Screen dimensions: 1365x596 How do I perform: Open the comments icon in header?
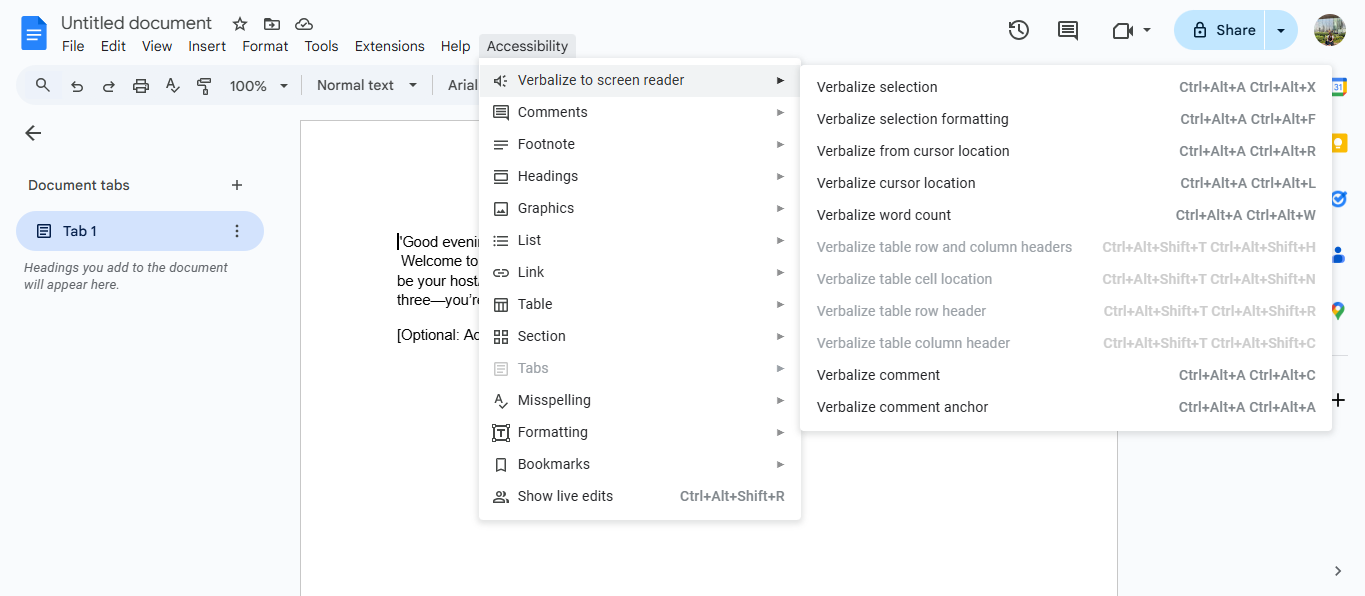tap(1068, 30)
